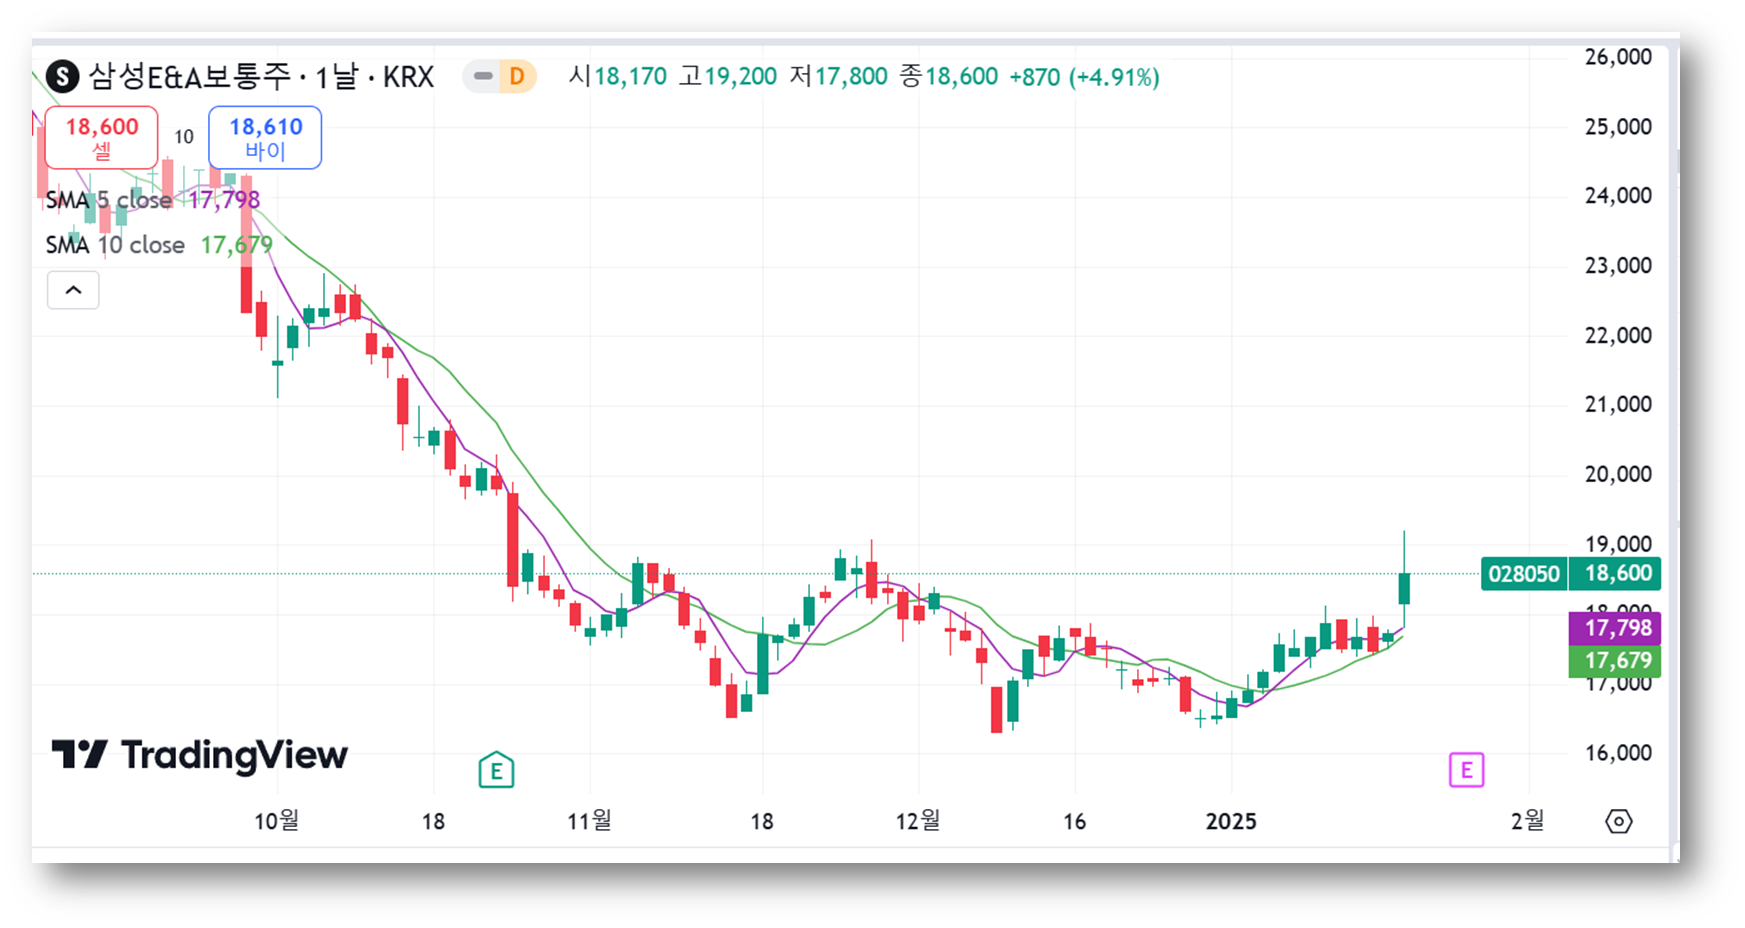
Task: Click the 삼성E&A보통주 symbol title
Action: pos(189,76)
